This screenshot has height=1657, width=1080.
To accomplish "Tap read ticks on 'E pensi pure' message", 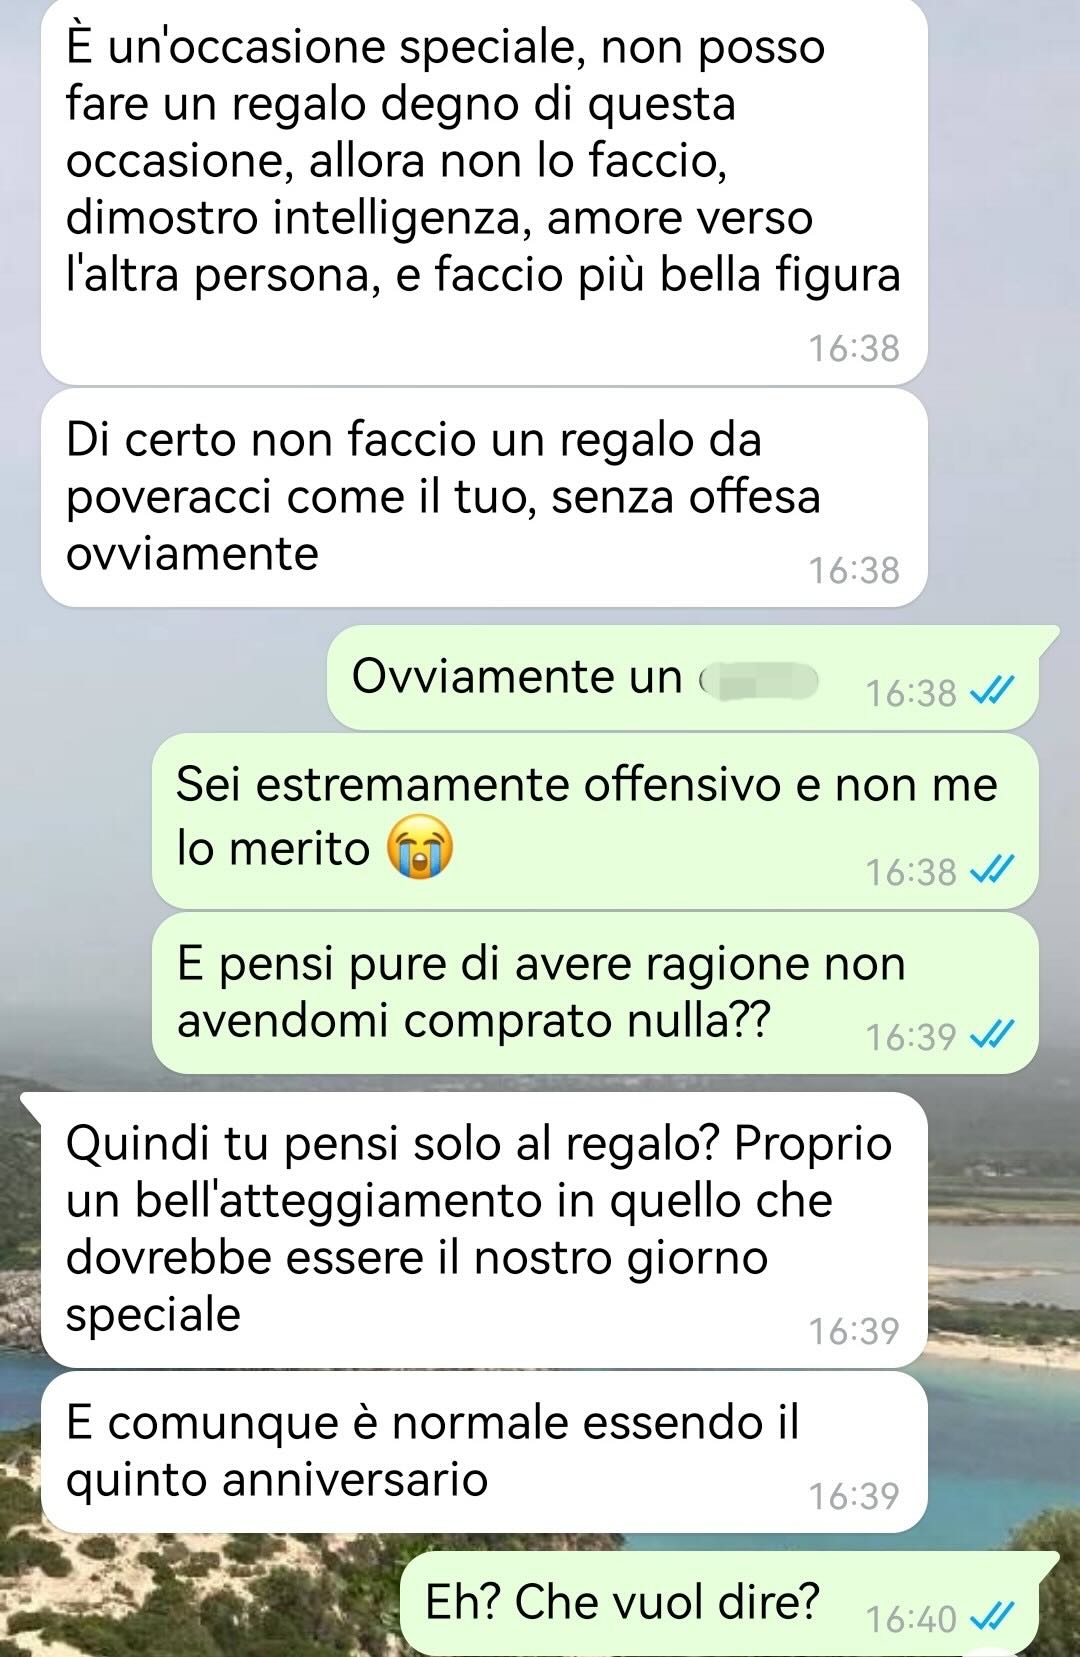I will [x=993, y=1035].
